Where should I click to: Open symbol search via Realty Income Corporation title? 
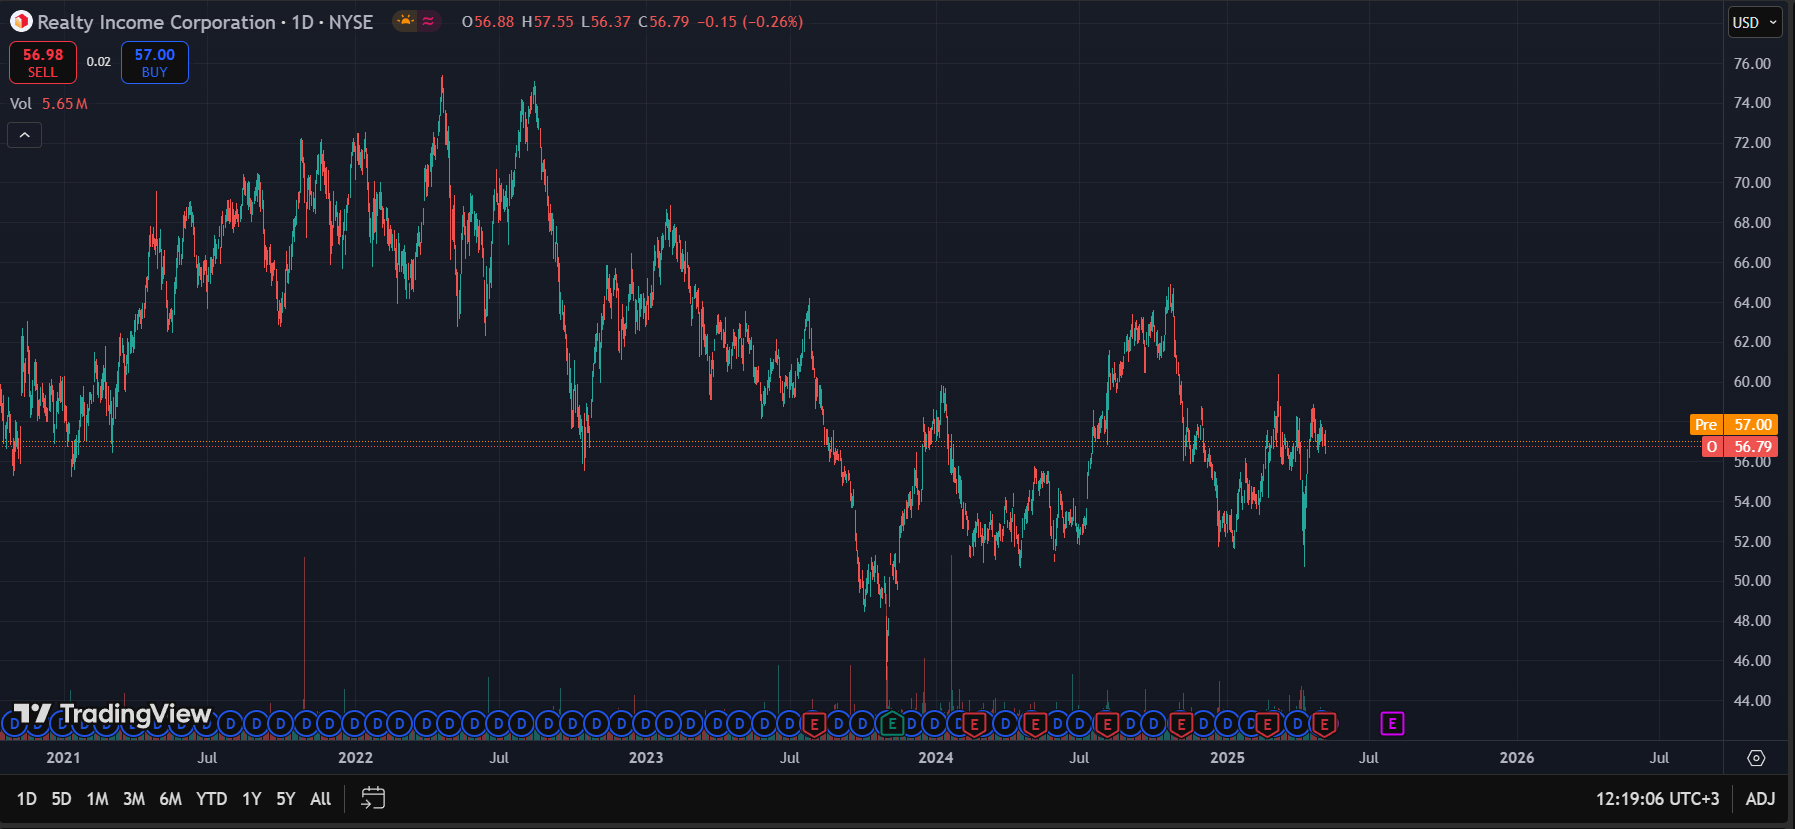156,22
